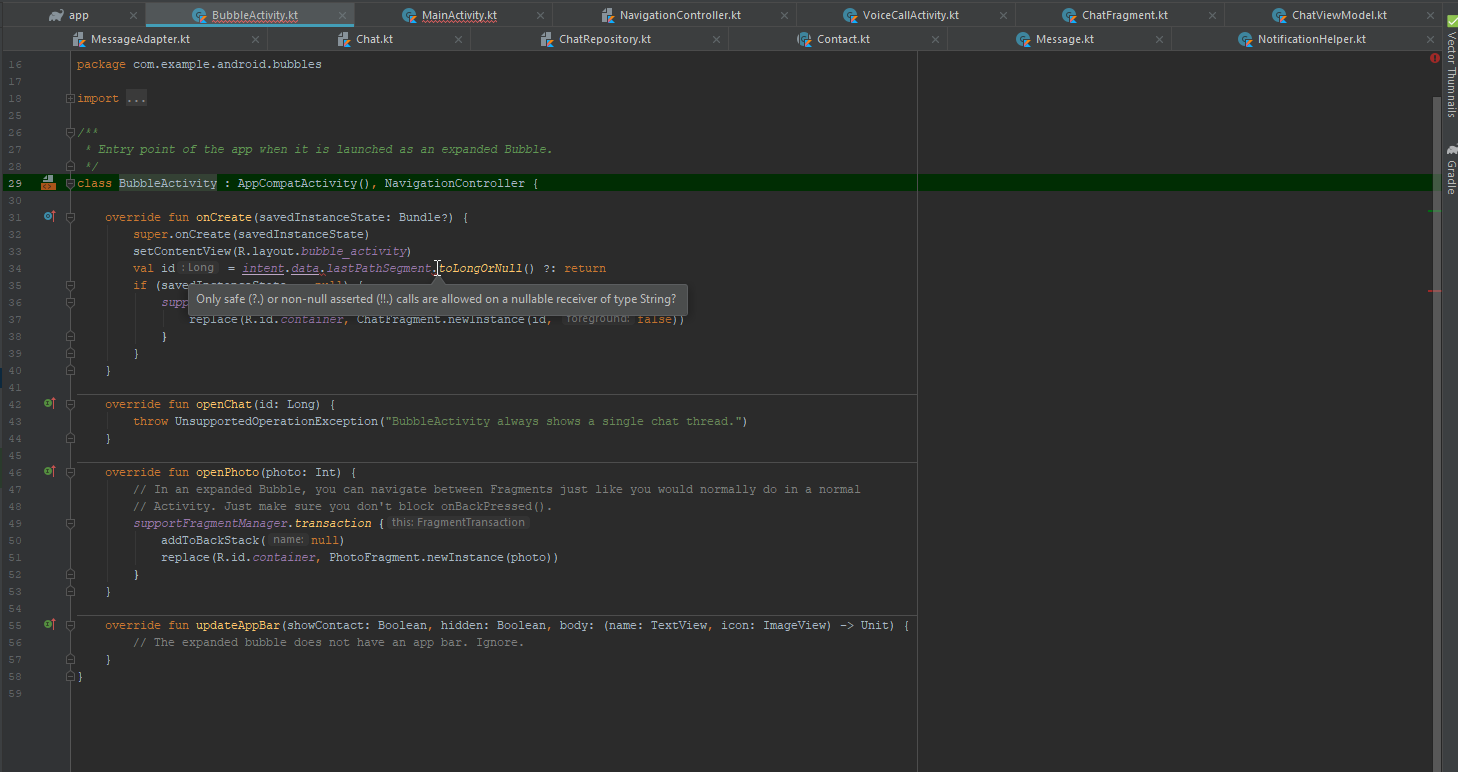This screenshot has height=772, width=1458.
Task: Collapse the BubbleActivity class body
Action: (x=70, y=183)
